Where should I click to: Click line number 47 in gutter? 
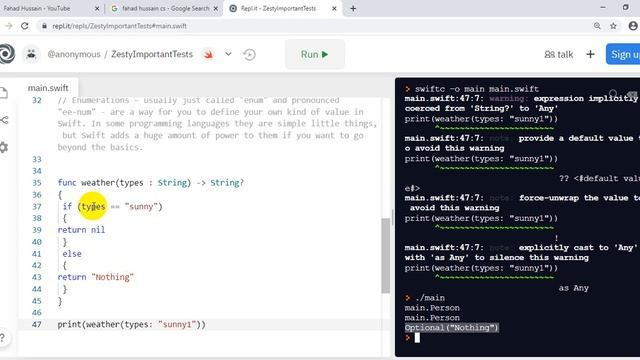pos(37,324)
